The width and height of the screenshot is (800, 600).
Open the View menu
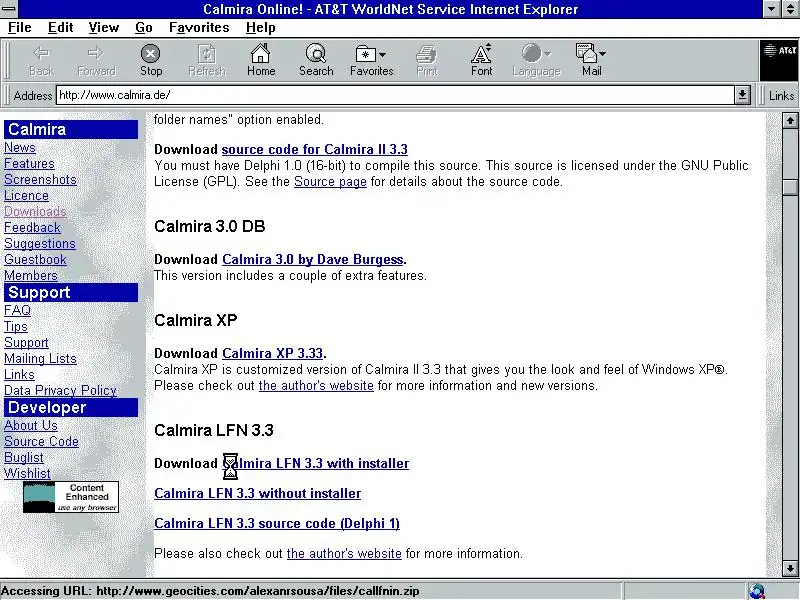tap(104, 28)
